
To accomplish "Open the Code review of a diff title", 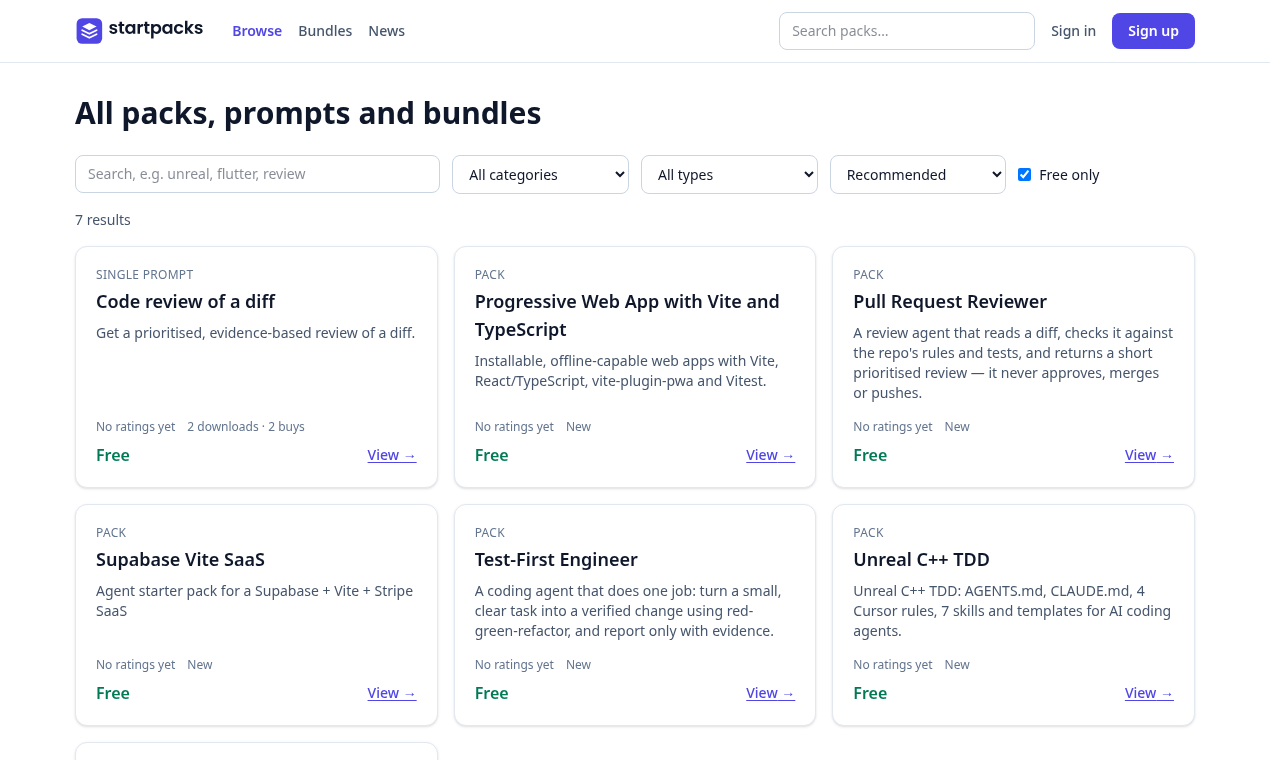I will [185, 302].
